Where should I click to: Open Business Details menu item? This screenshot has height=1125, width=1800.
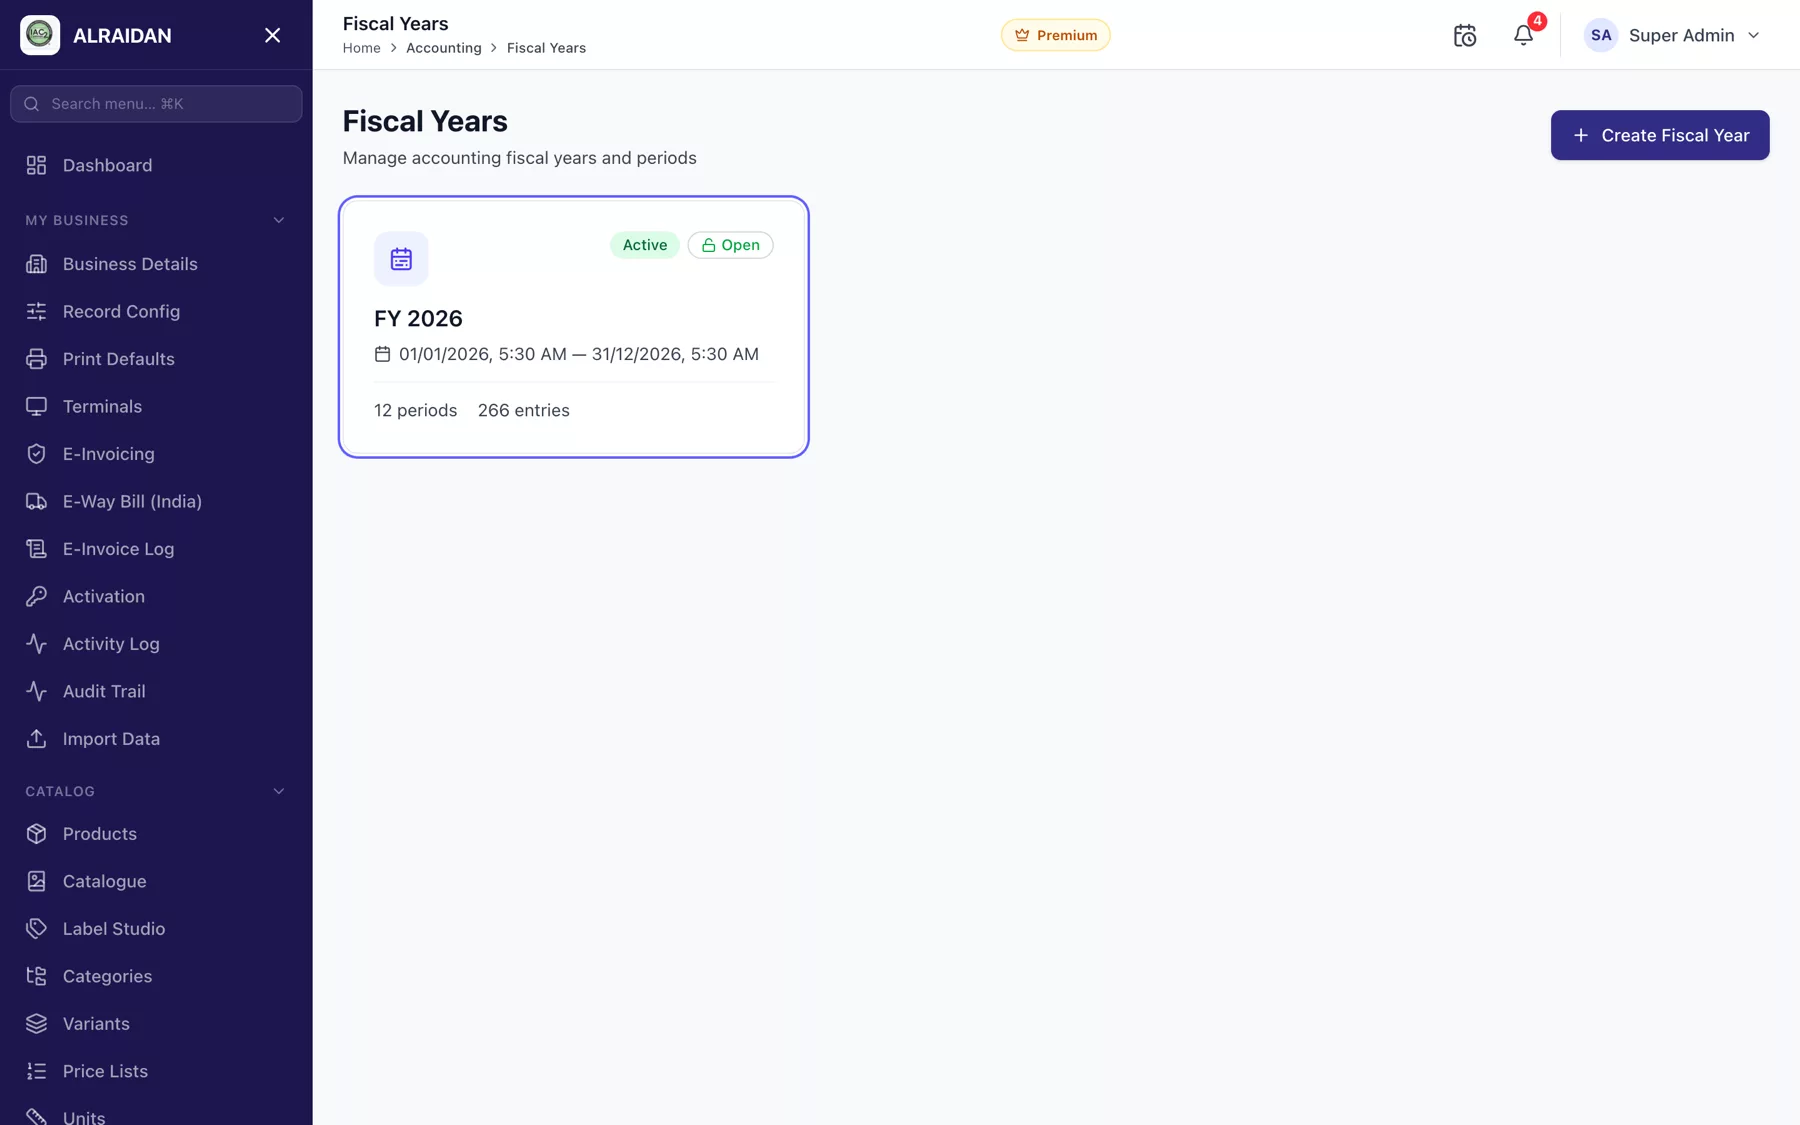[156, 264]
